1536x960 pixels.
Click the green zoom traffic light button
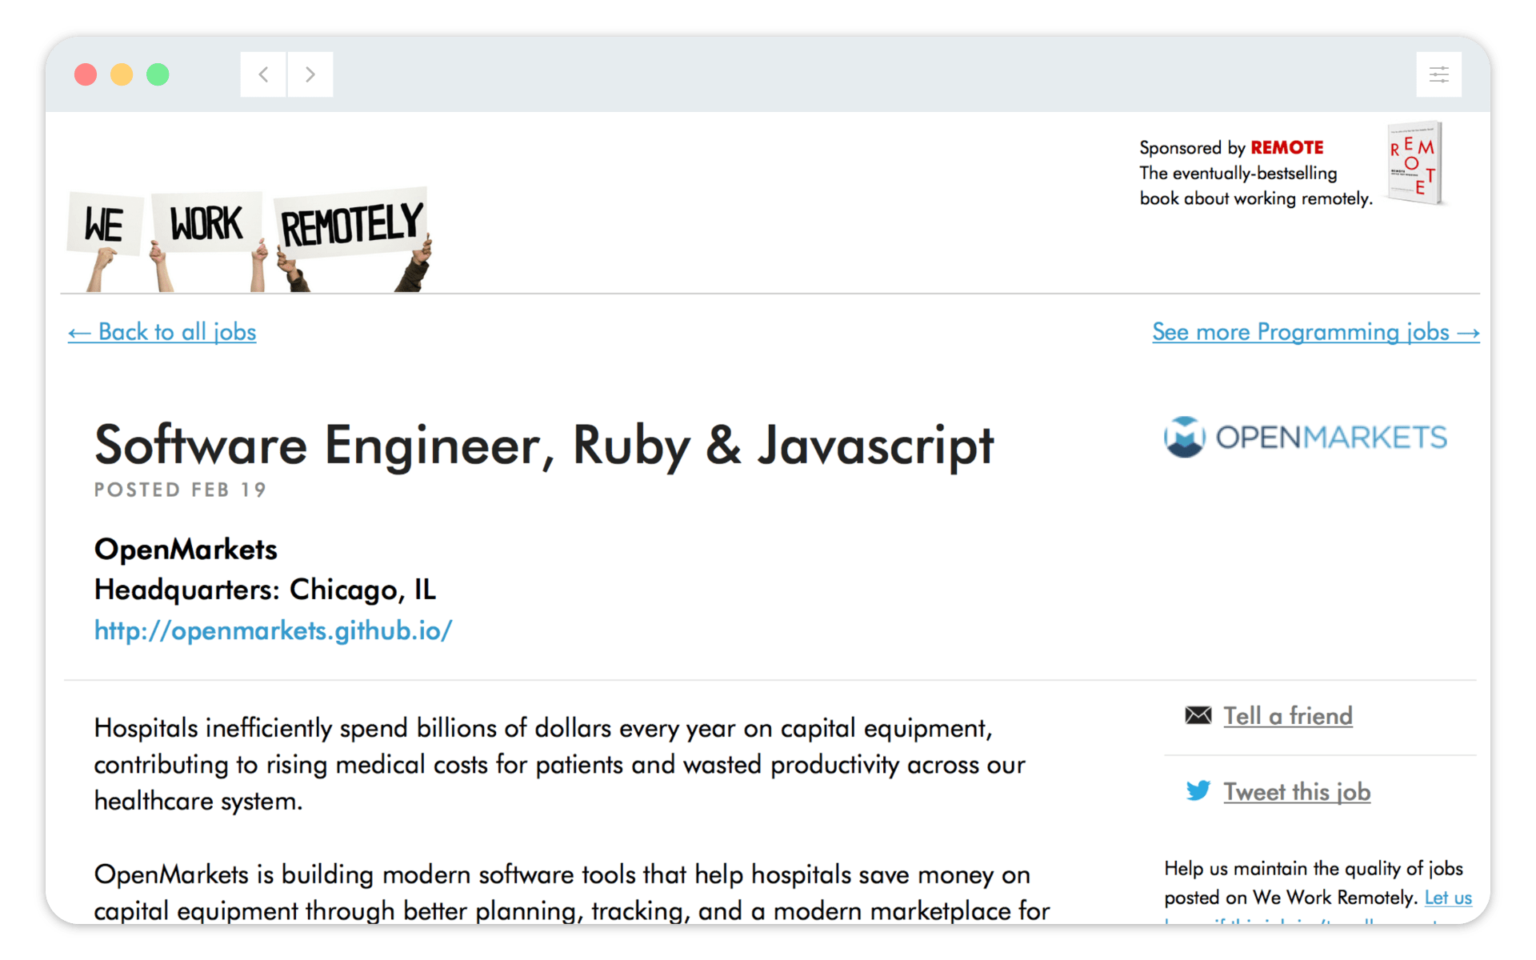(158, 74)
